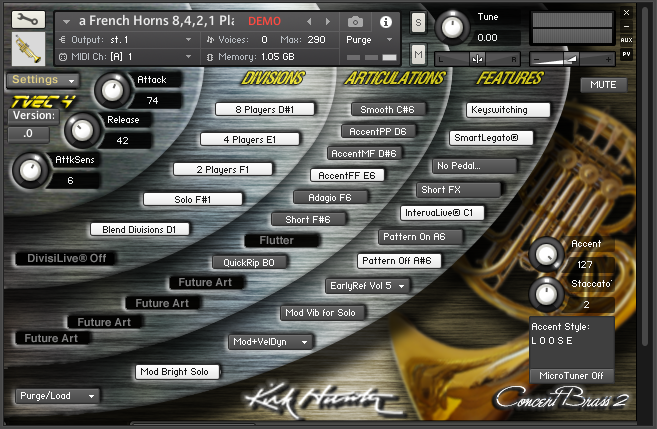Toggle IntervaLive C1 feature
This screenshot has height=429, width=657.
[442, 213]
